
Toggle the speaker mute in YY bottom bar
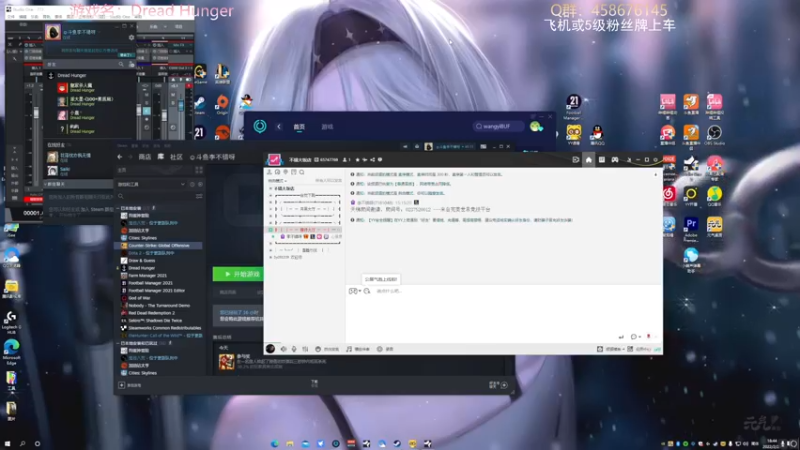click(284, 349)
